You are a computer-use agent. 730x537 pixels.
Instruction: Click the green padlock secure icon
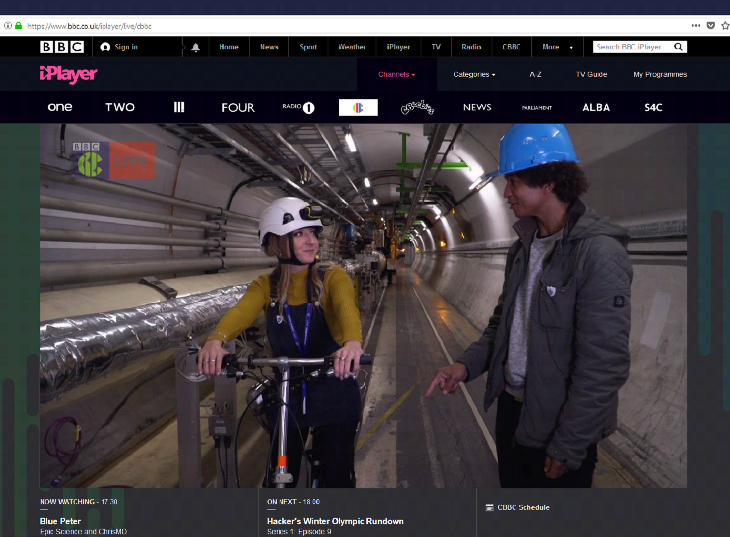[x=19, y=26]
